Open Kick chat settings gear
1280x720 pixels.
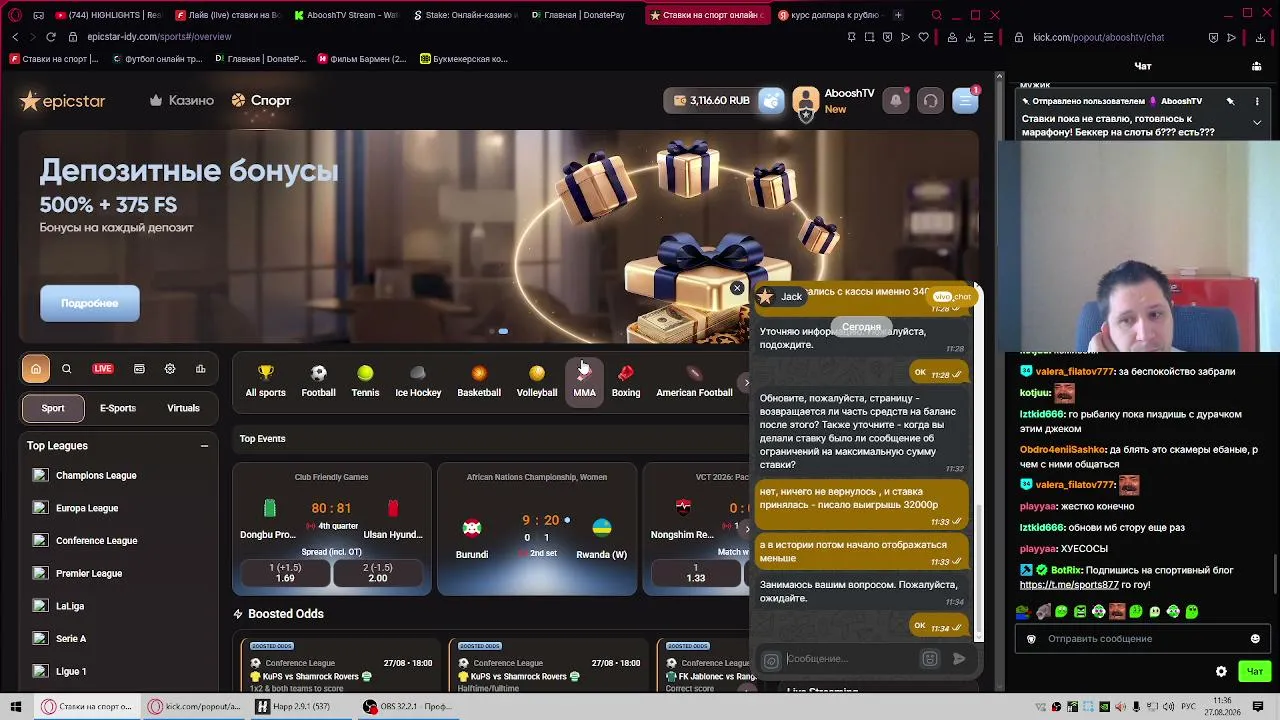[x=1221, y=672]
